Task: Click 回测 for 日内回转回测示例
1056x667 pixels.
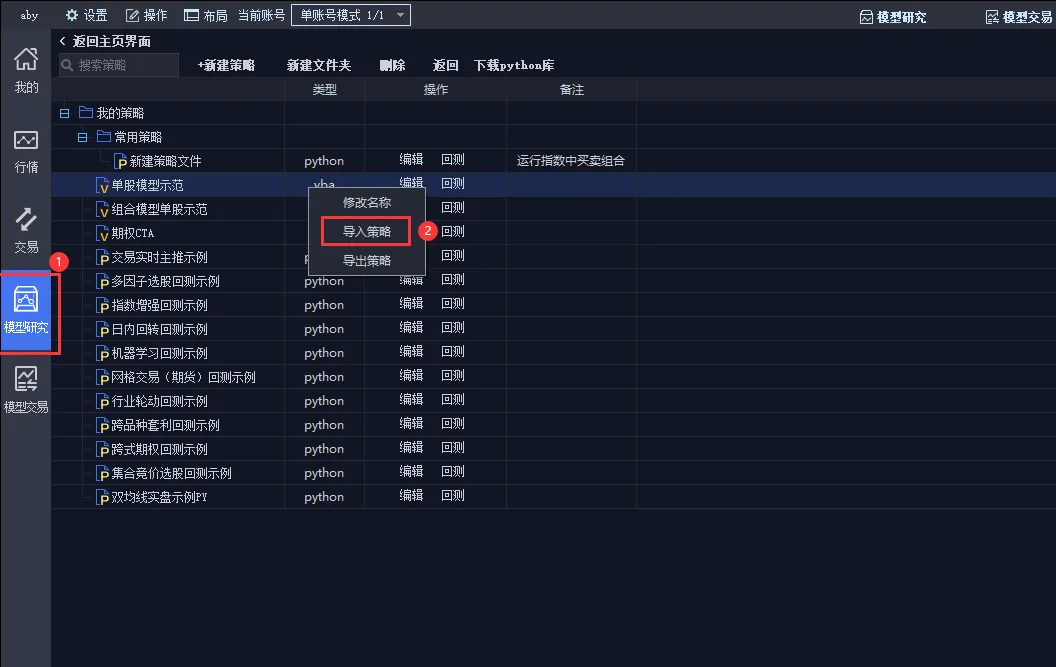Action: point(453,327)
